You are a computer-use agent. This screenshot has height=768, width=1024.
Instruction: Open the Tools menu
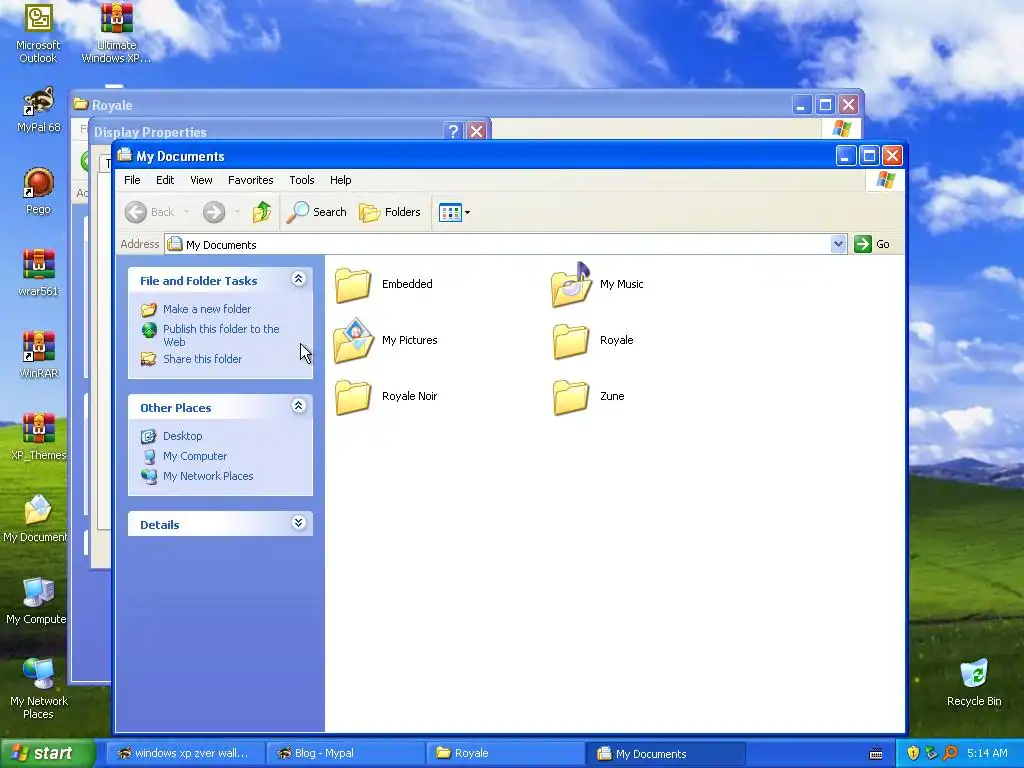[x=302, y=180]
